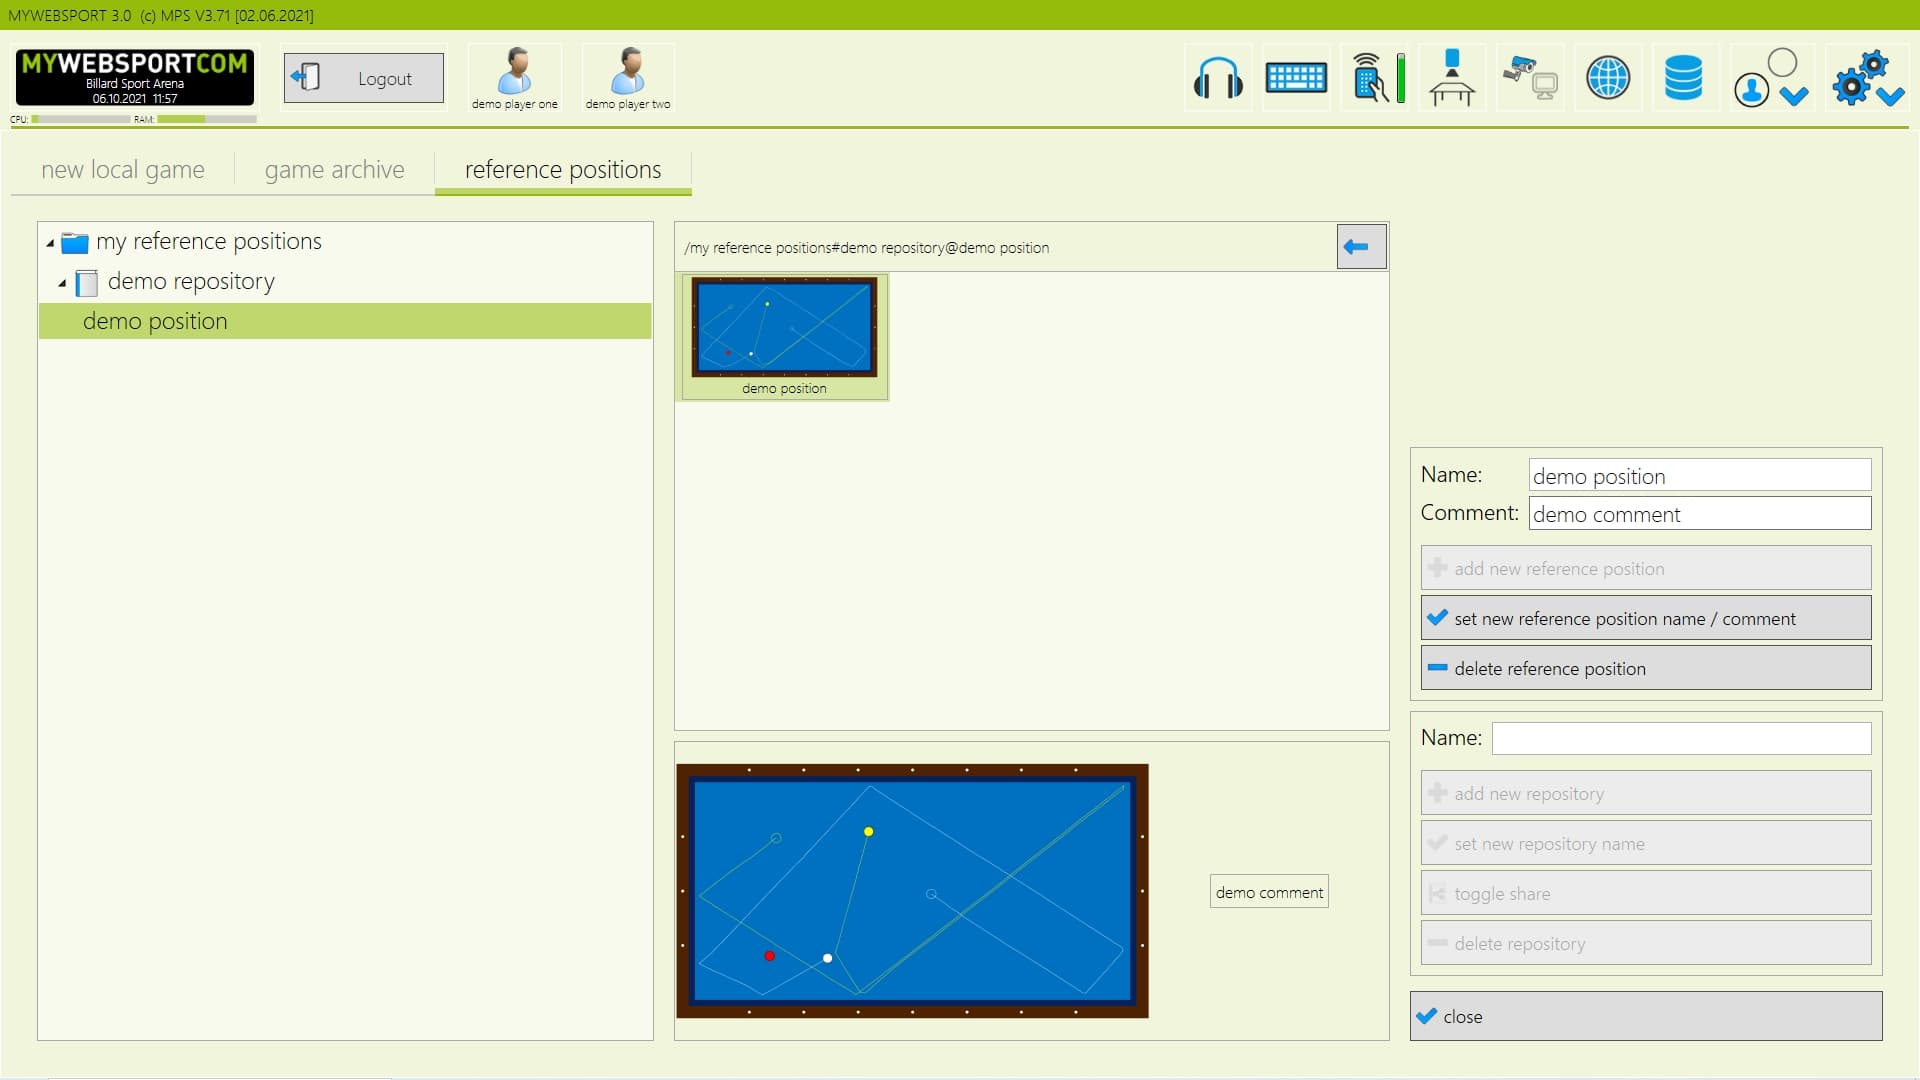Click the Logout button
Image resolution: width=1920 pixels, height=1080 pixels.
[x=364, y=78]
